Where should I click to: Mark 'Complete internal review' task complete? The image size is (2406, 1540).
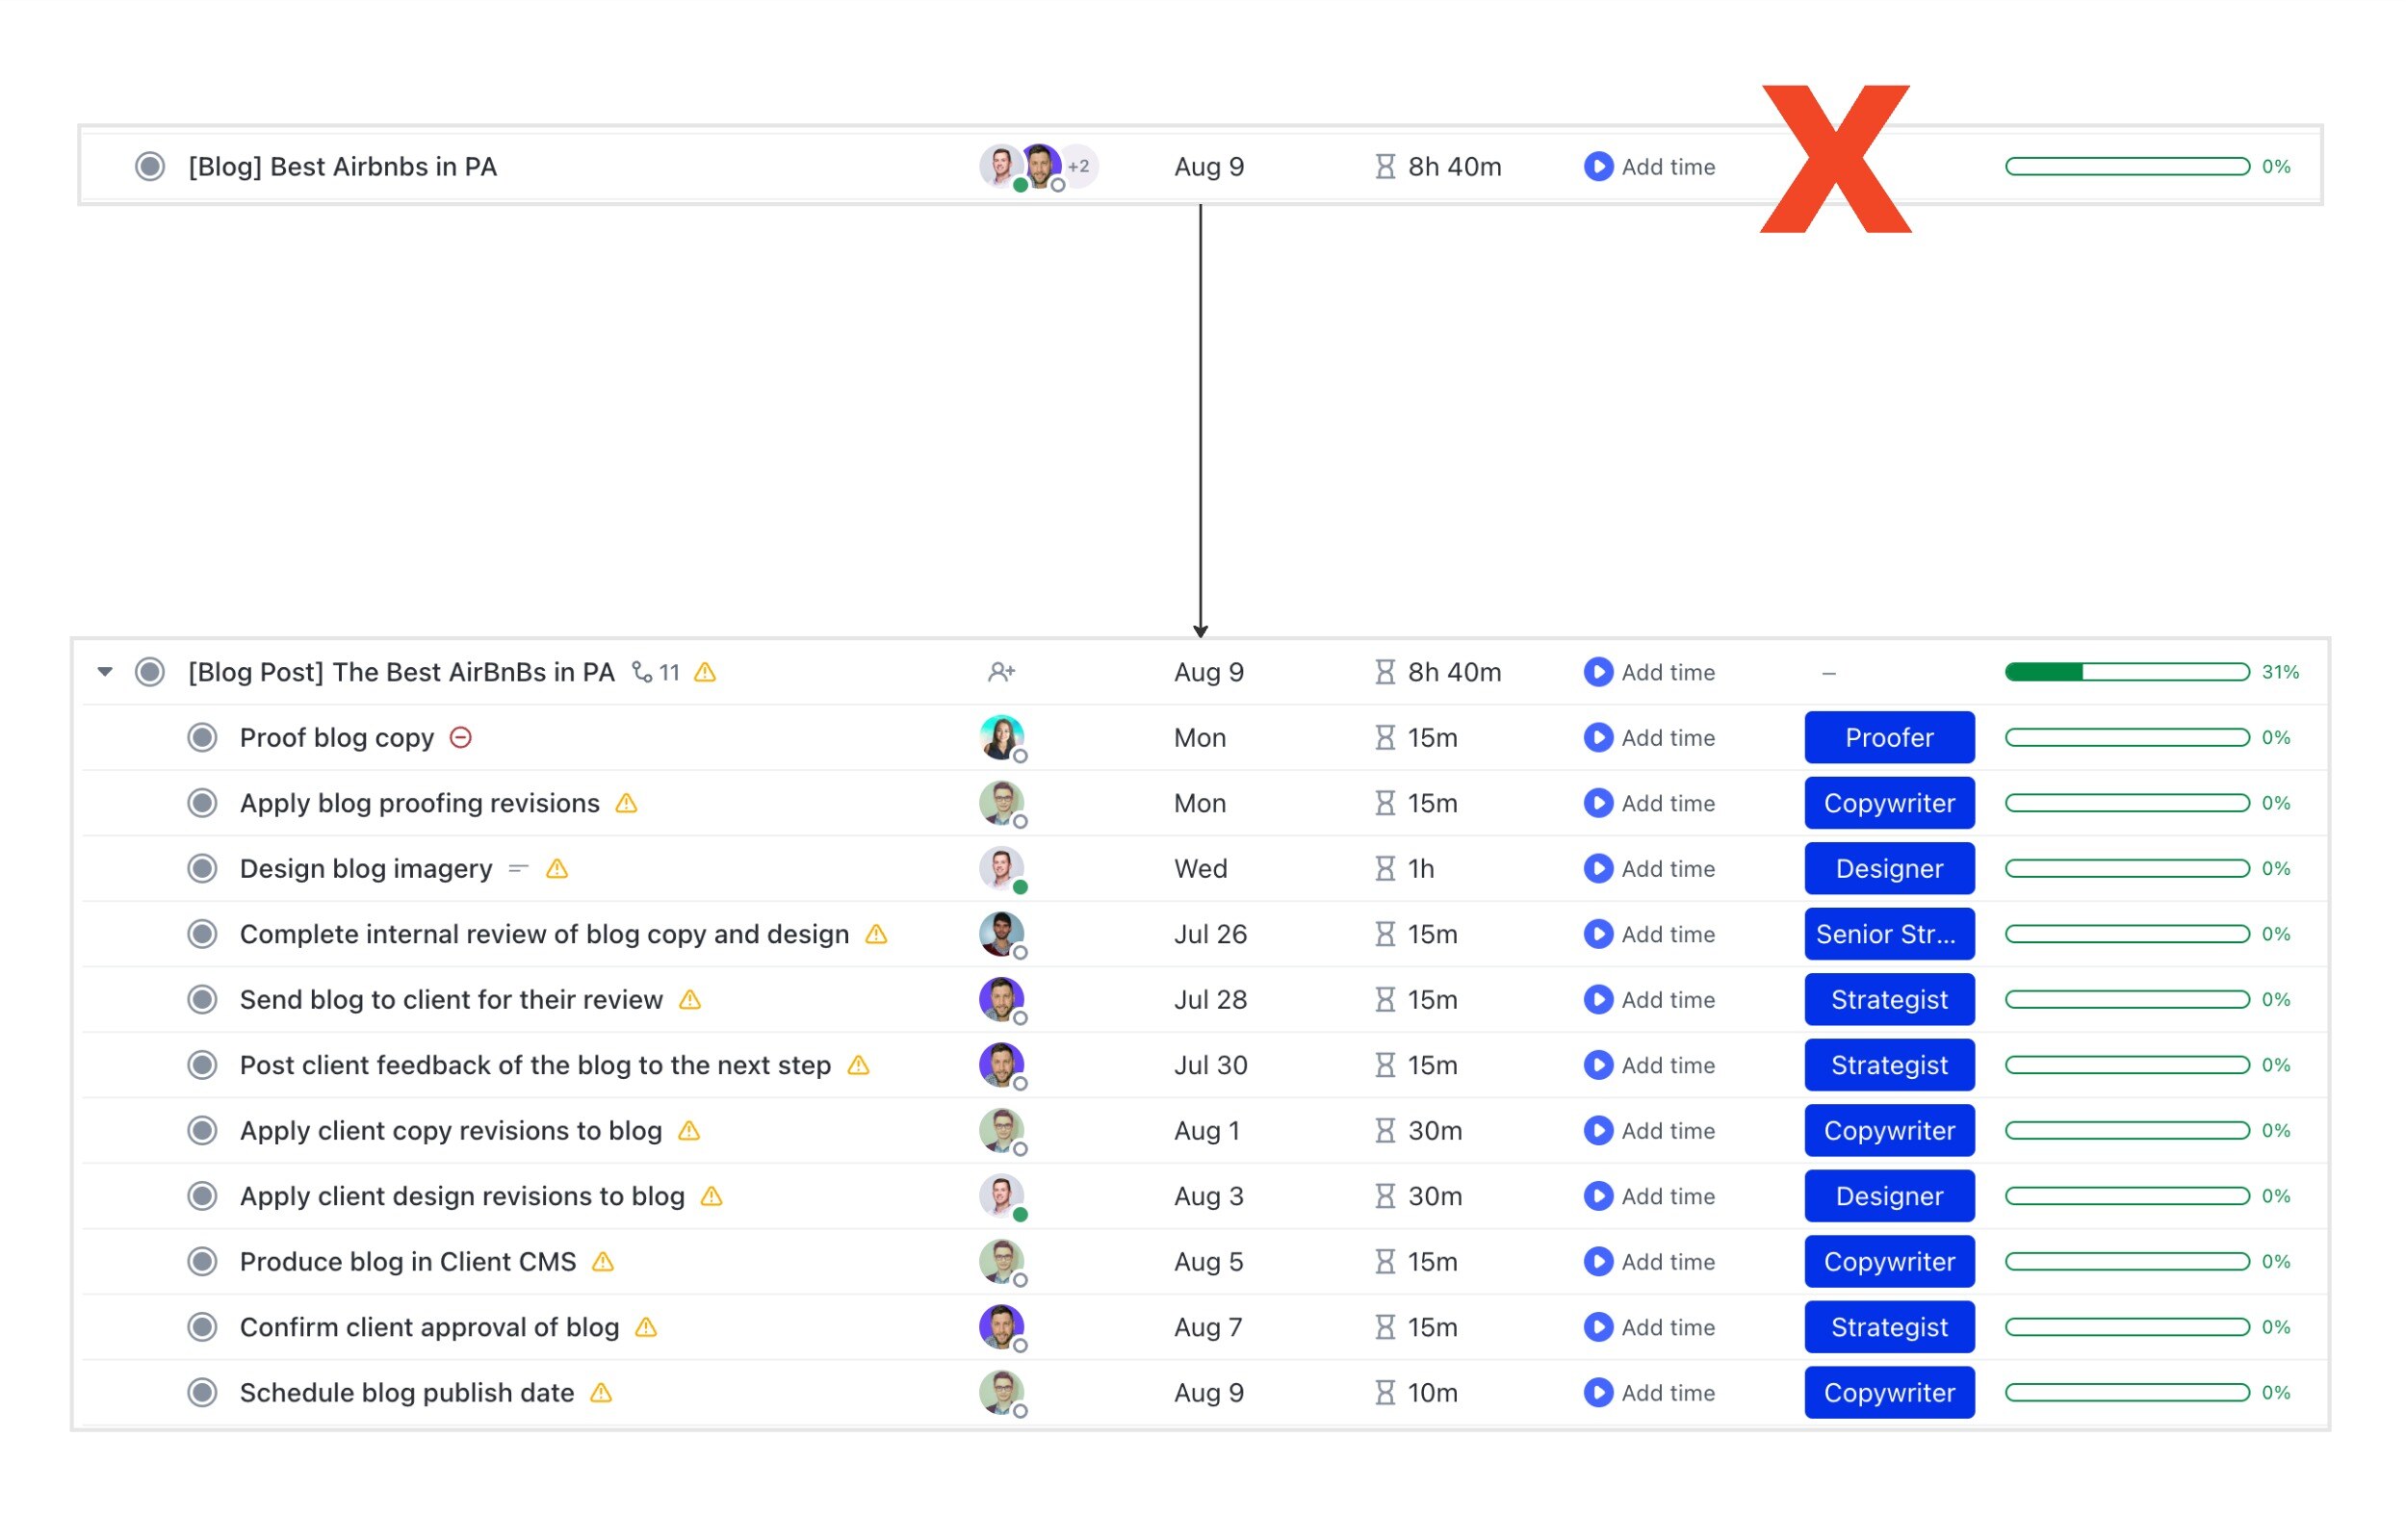[203, 934]
